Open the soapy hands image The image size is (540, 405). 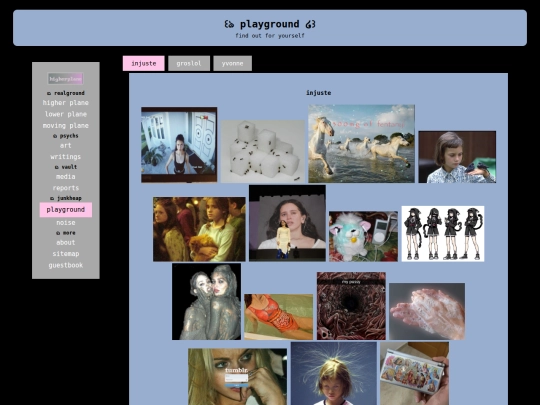point(427,311)
